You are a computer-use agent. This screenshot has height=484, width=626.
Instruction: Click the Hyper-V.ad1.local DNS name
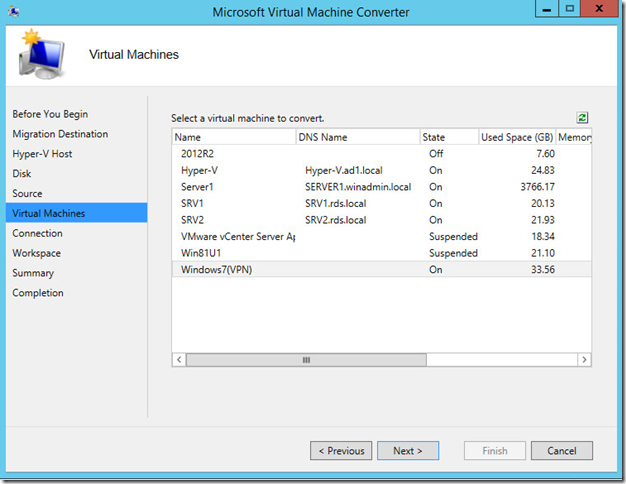[344, 171]
